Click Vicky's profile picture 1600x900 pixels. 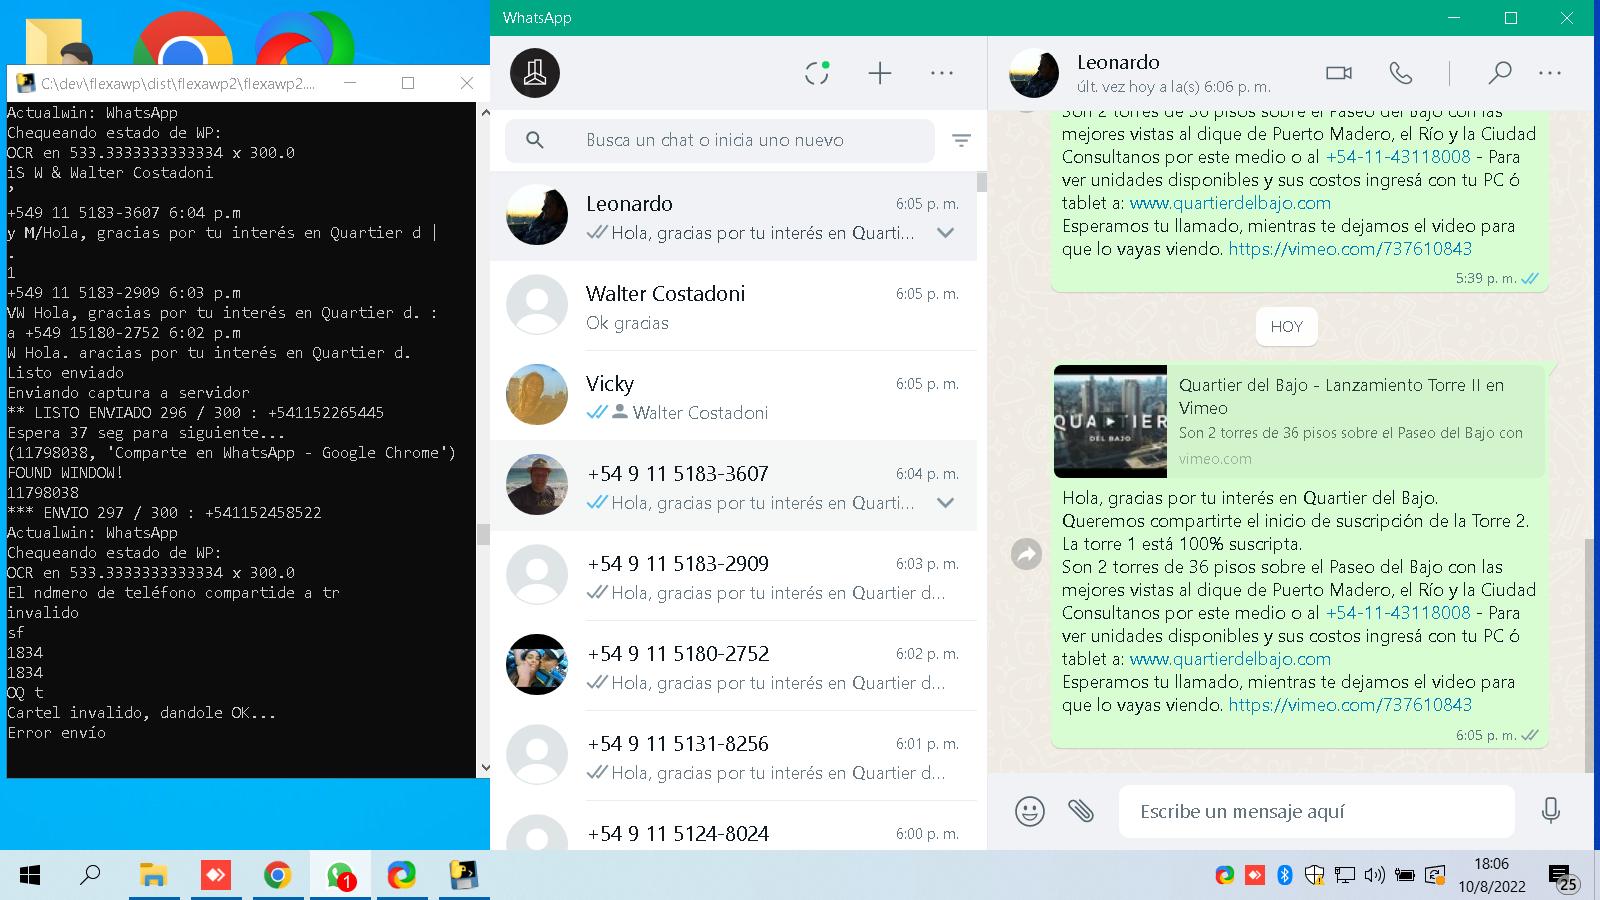coord(537,395)
